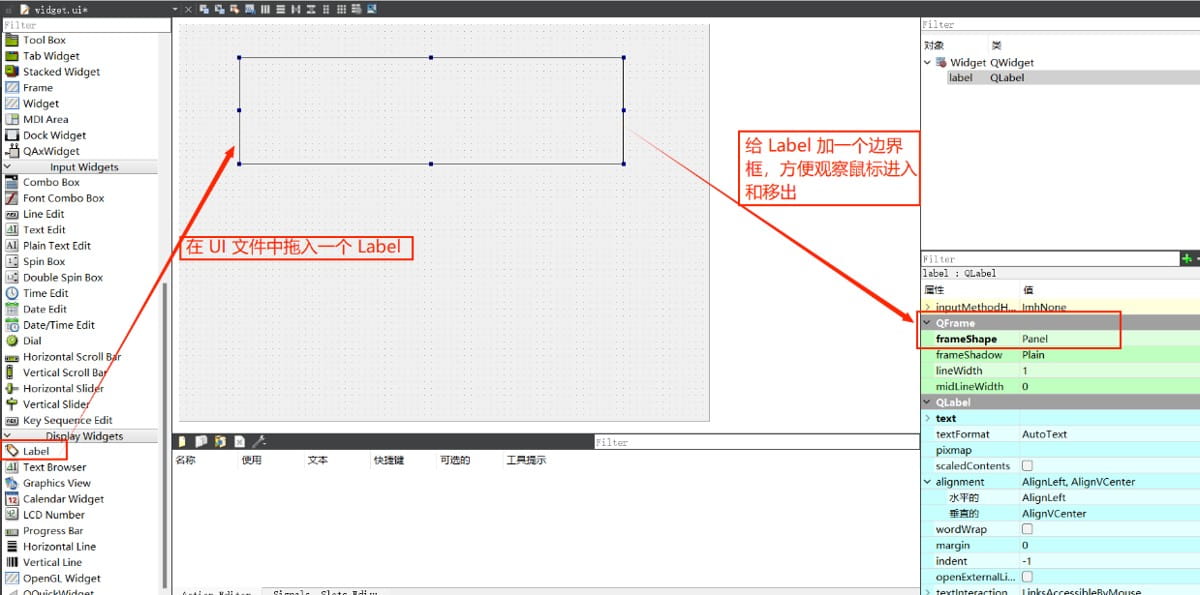1200x595 pixels.
Task: Click the Delete action icon in Action Editor
Action: (239, 441)
